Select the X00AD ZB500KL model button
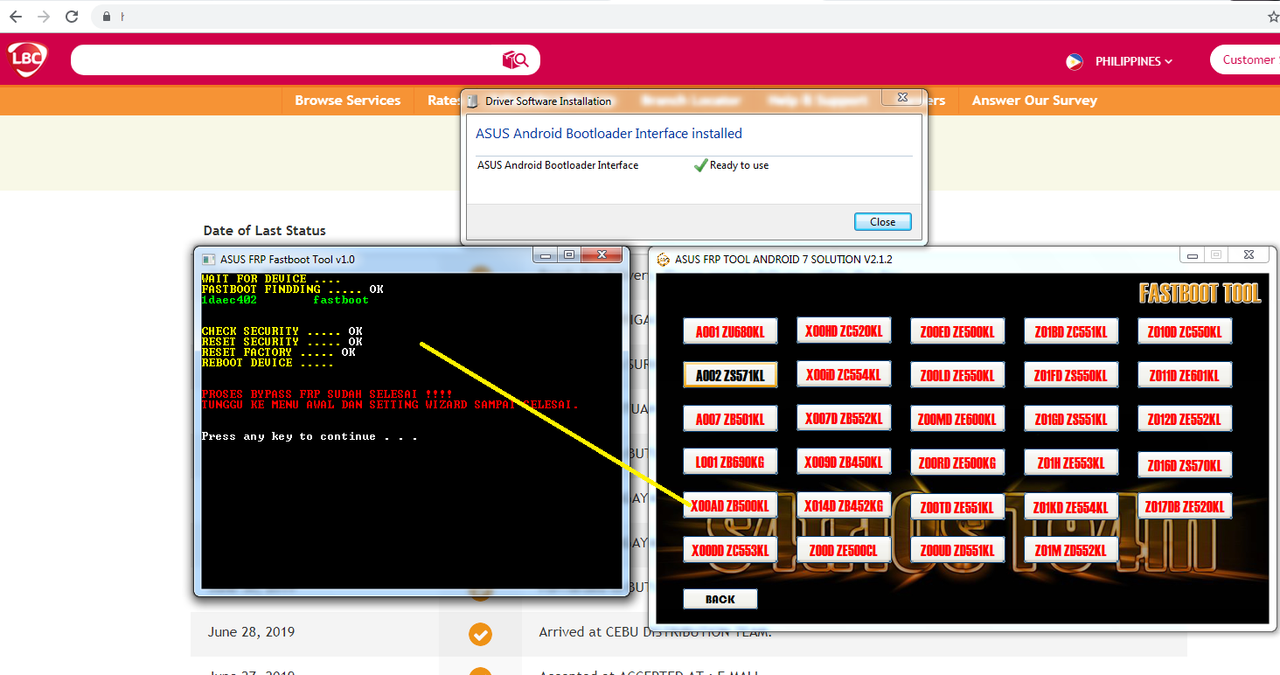1280x675 pixels. pyautogui.click(x=730, y=506)
